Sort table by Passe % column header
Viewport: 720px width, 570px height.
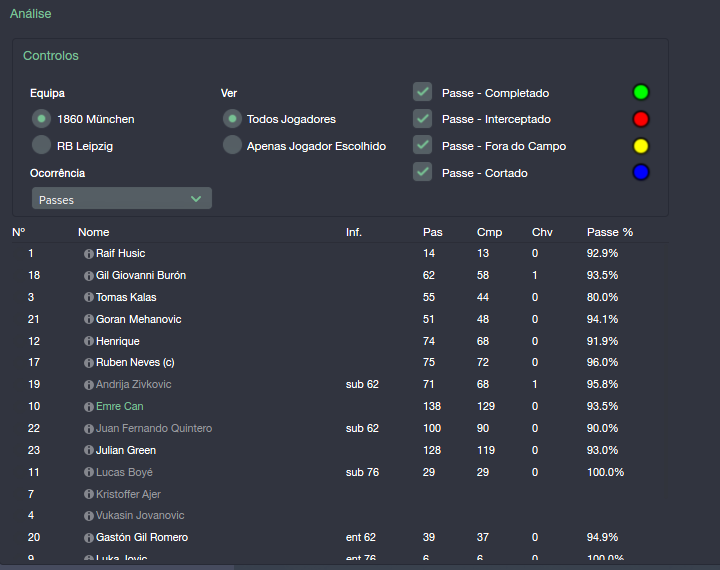[610, 232]
